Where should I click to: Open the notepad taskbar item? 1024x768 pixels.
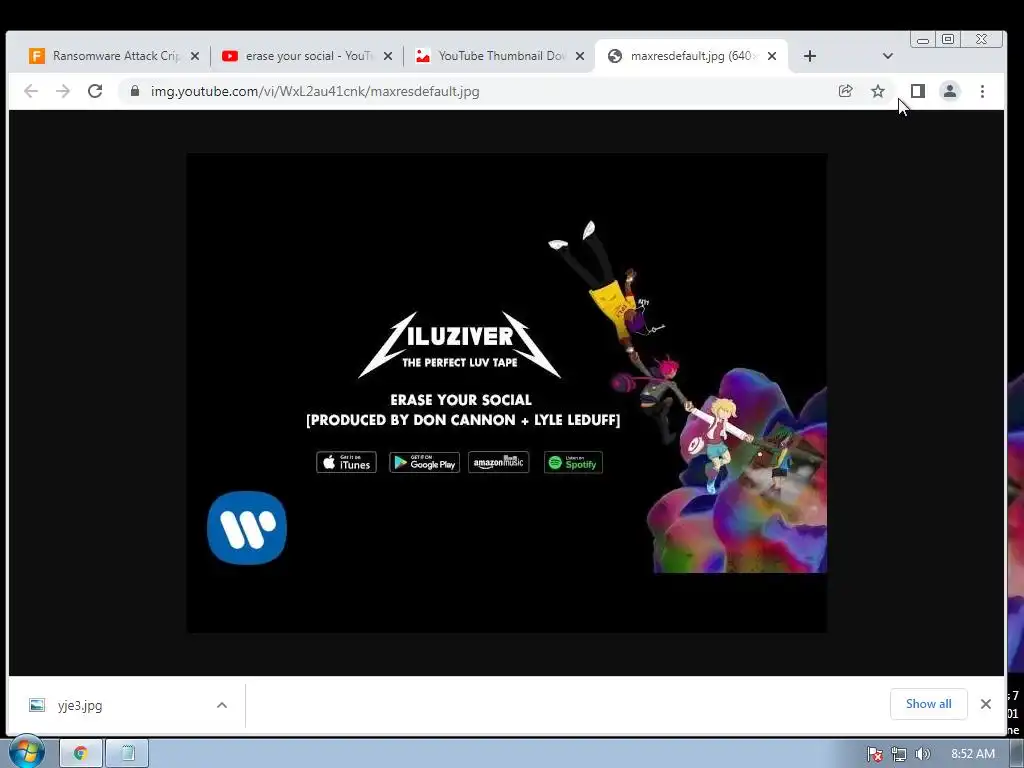pyautogui.click(x=127, y=754)
